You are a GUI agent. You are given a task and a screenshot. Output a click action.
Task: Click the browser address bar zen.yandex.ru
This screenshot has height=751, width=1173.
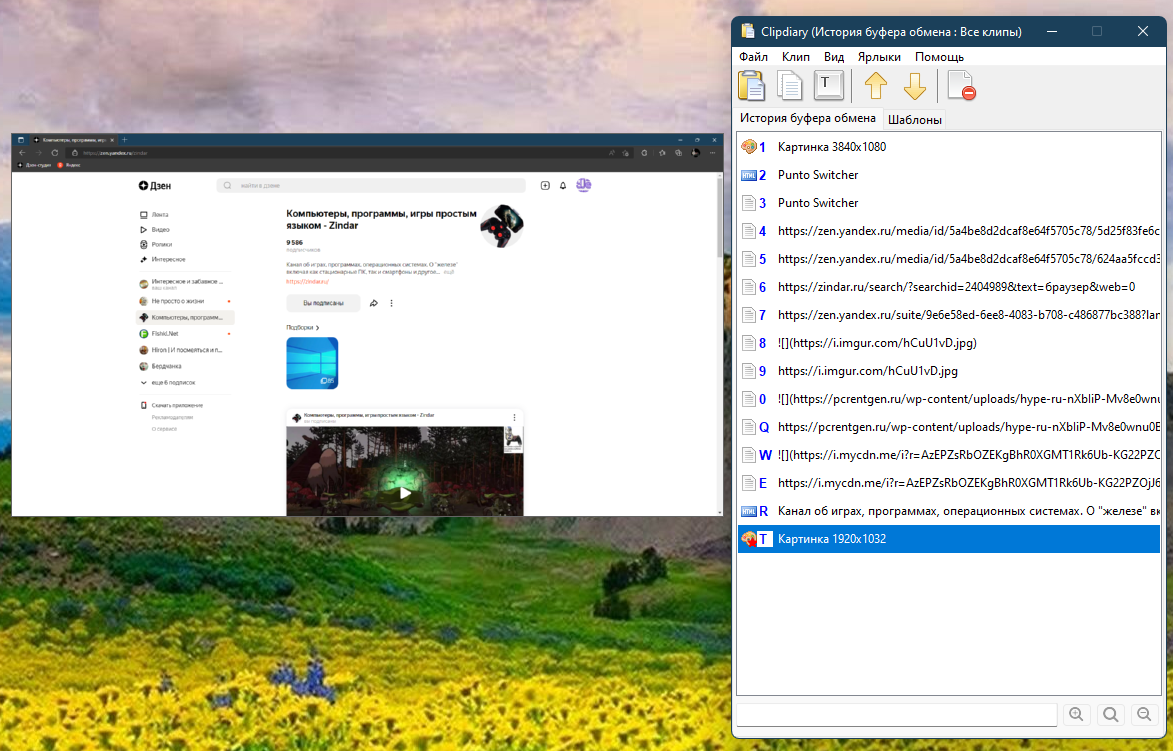tap(337, 153)
